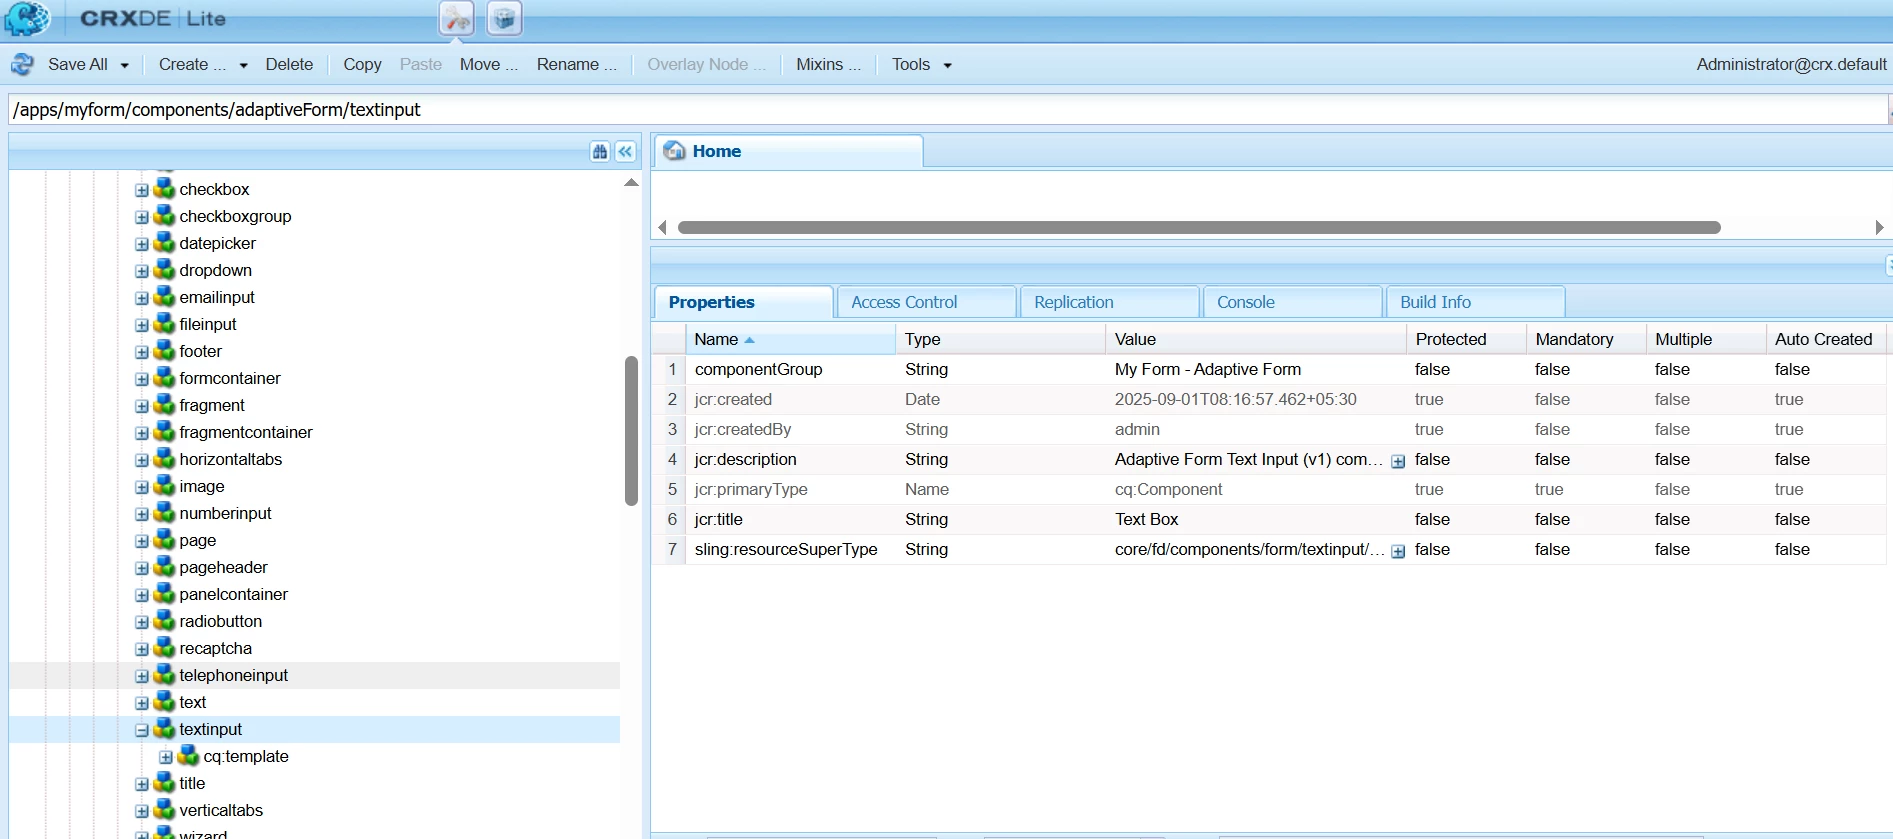Screen dimensions: 1893x839
Task: Switch to the Access Control tab
Action: [927, 302]
